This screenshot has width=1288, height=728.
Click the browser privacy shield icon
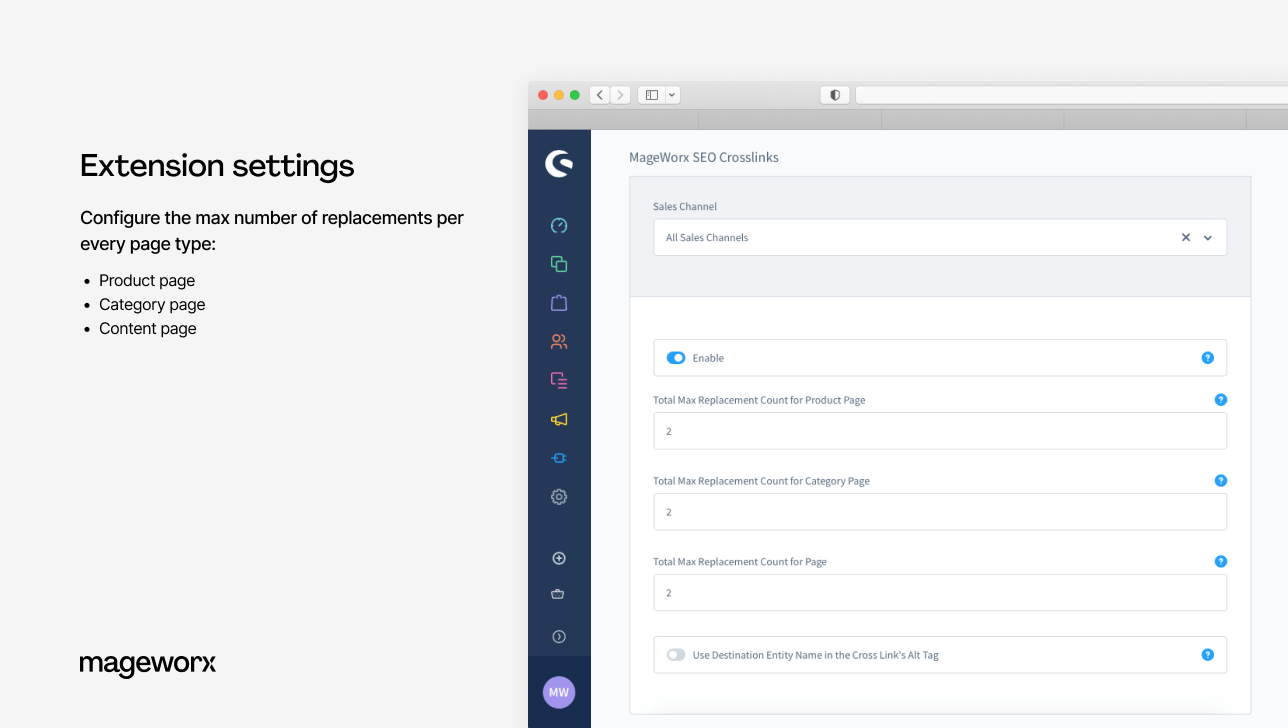click(x=835, y=95)
